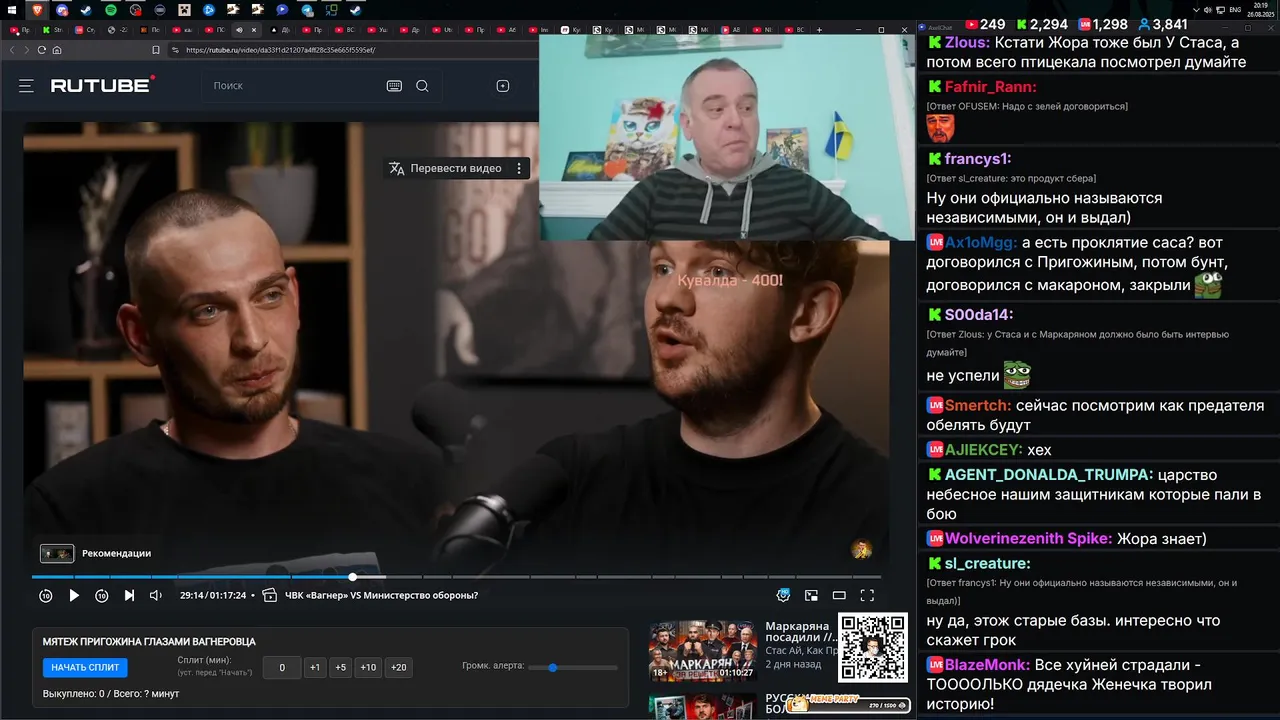Switch to the ВС browser tab after Пр
Viewport: 1280px width, 720px height.
(x=345, y=30)
